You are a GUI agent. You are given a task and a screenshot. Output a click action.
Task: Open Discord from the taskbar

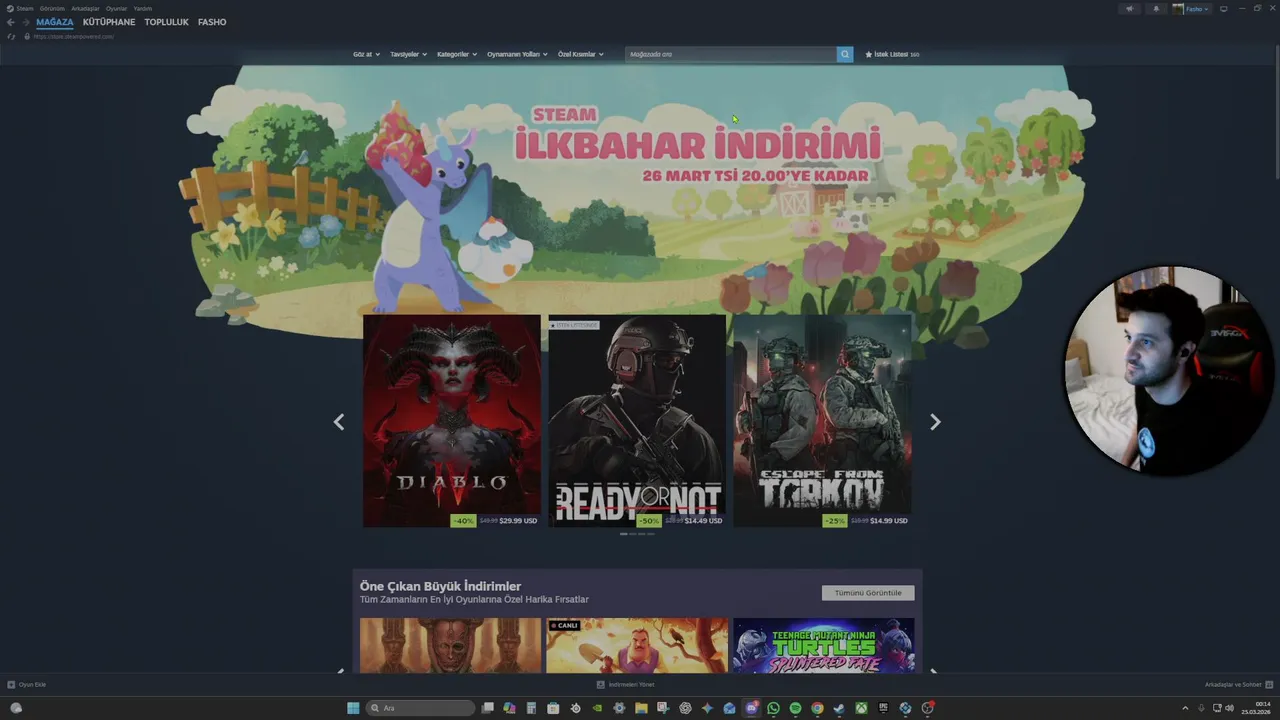click(752, 708)
